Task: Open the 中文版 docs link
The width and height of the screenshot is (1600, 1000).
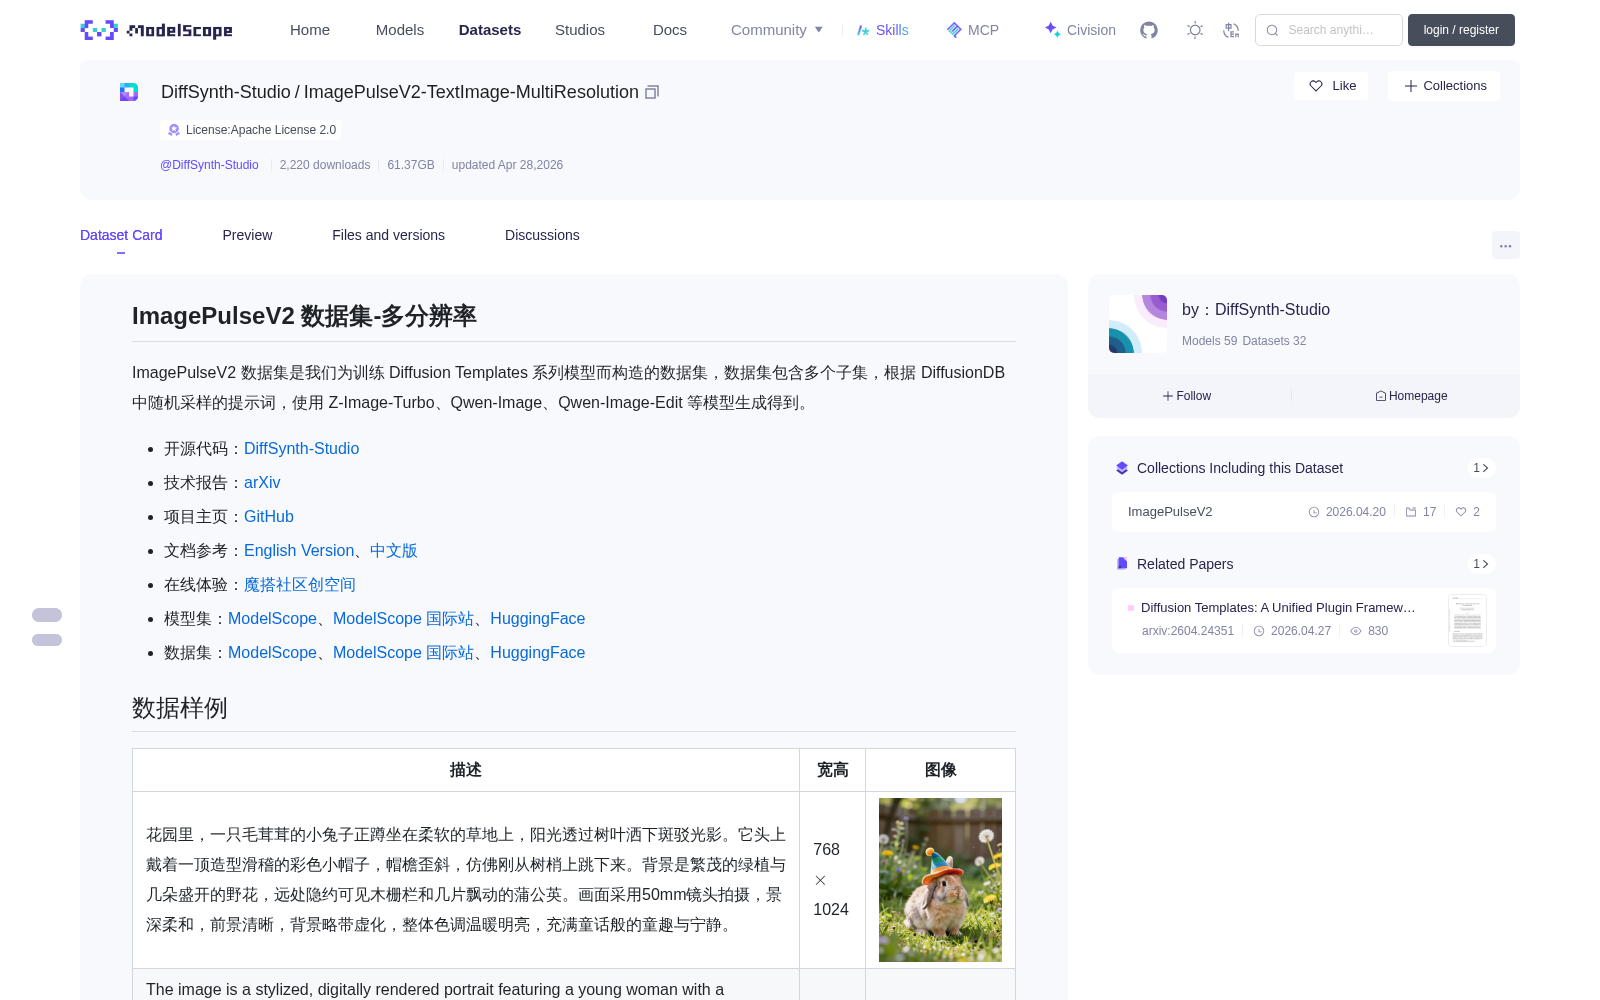Action: [x=394, y=551]
